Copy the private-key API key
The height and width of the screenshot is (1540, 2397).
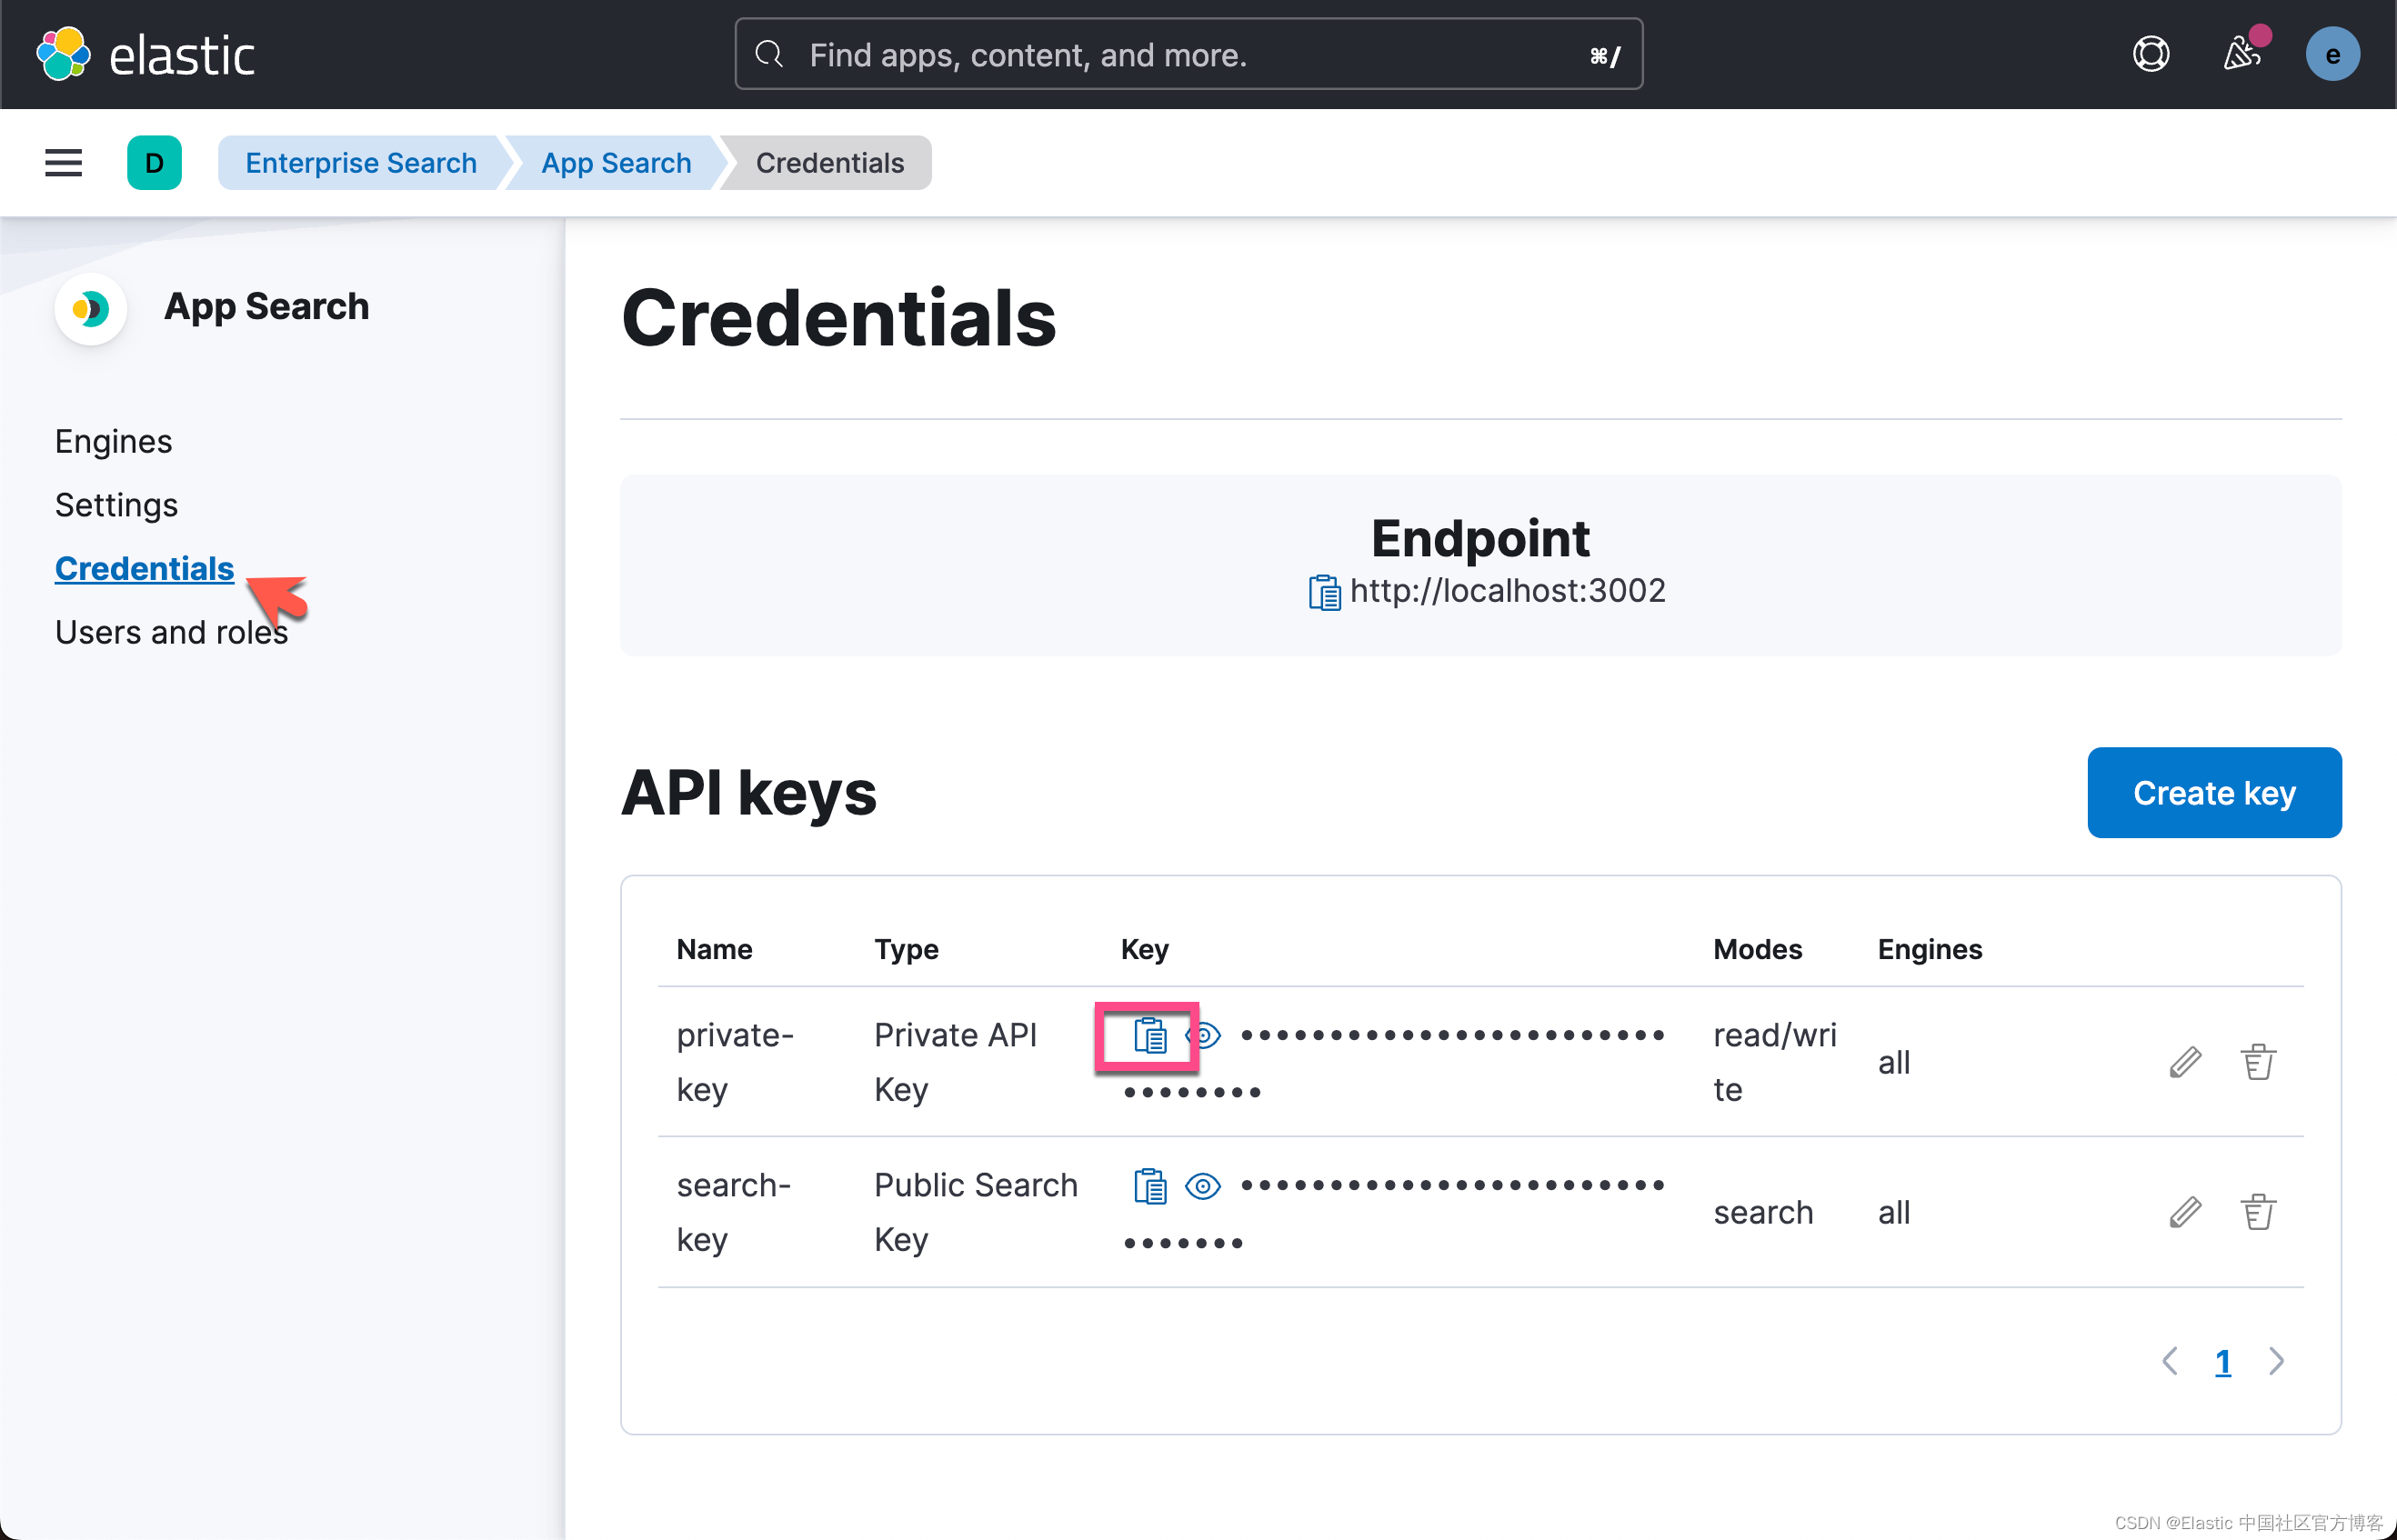(1150, 1035)
